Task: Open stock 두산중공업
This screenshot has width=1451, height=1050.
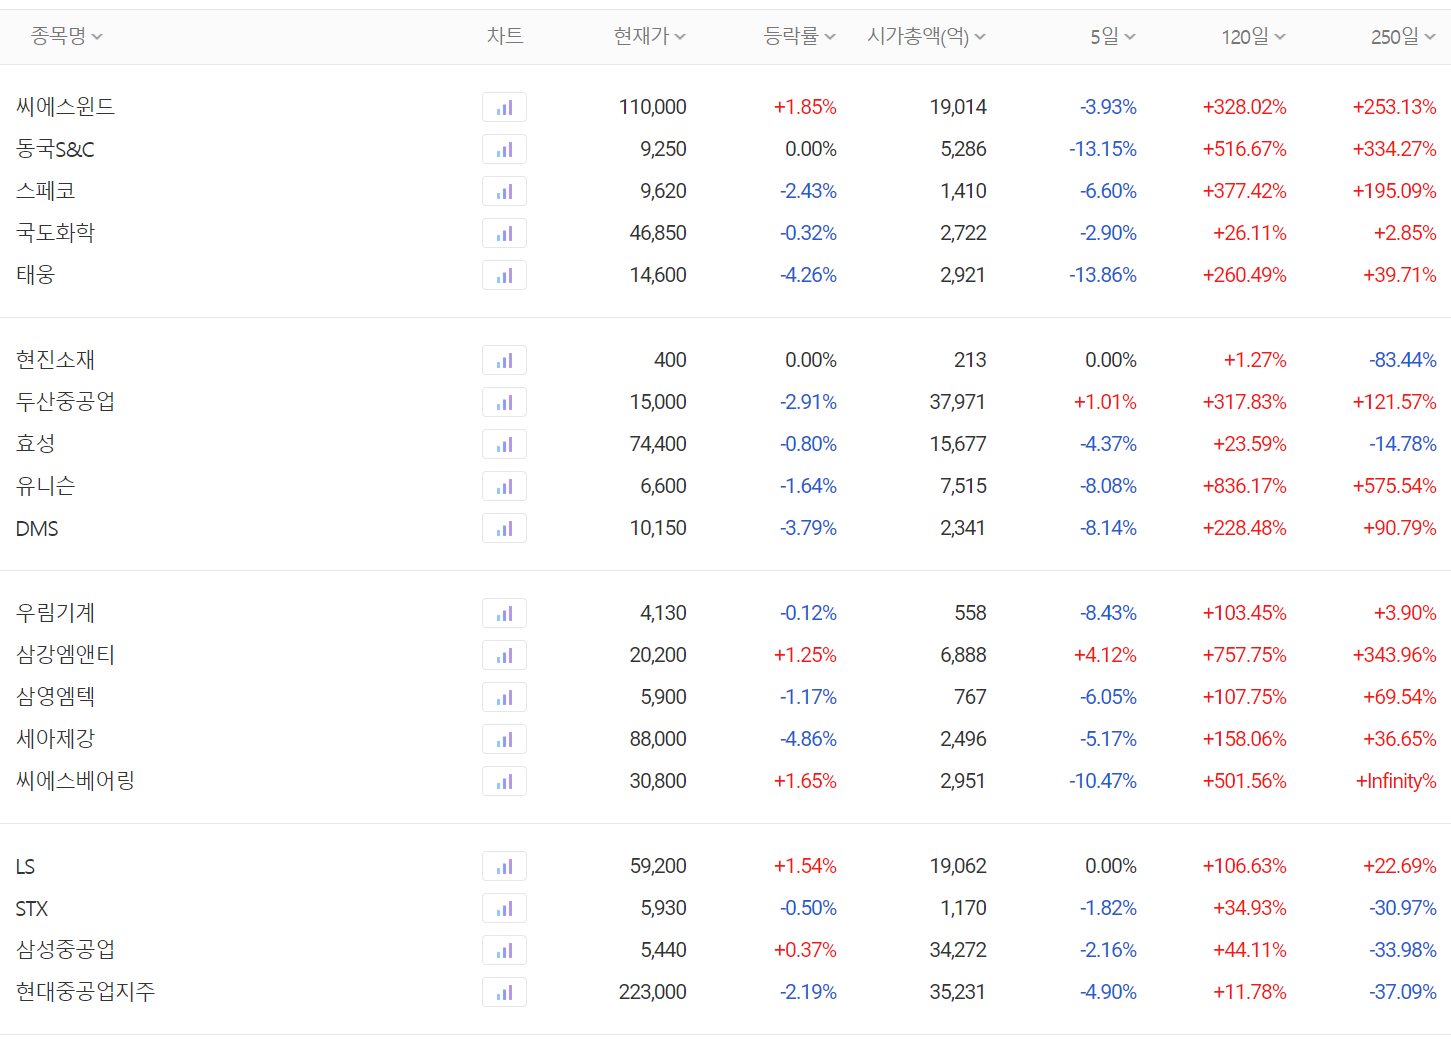Action: [65, 401]
